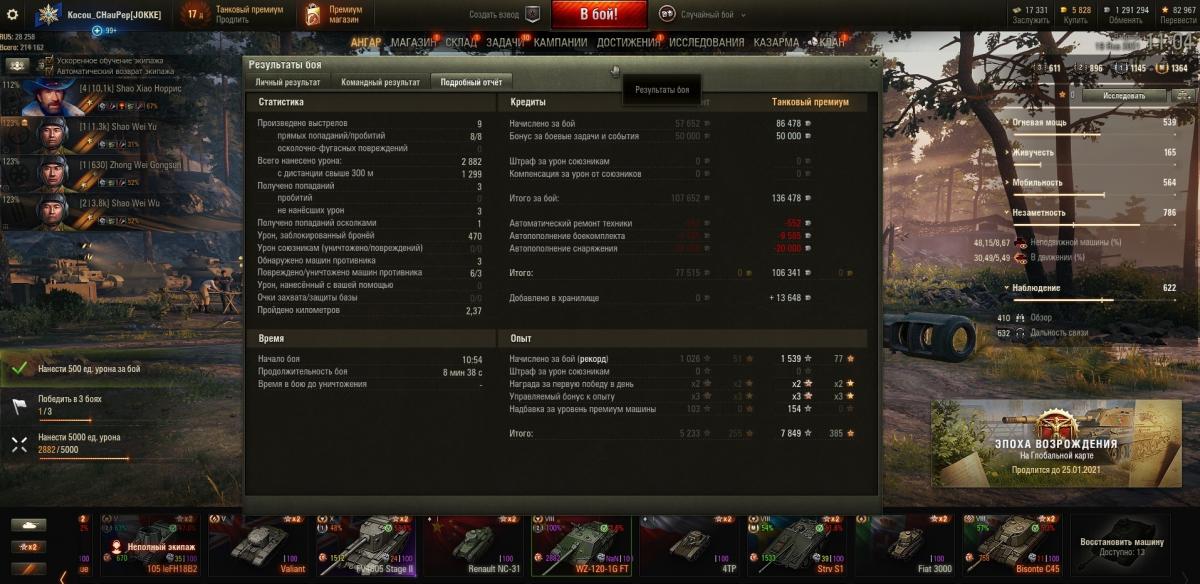The image size is (1200, 584).
Task: Click the Исследовать button
Action: click(1125, 96)
